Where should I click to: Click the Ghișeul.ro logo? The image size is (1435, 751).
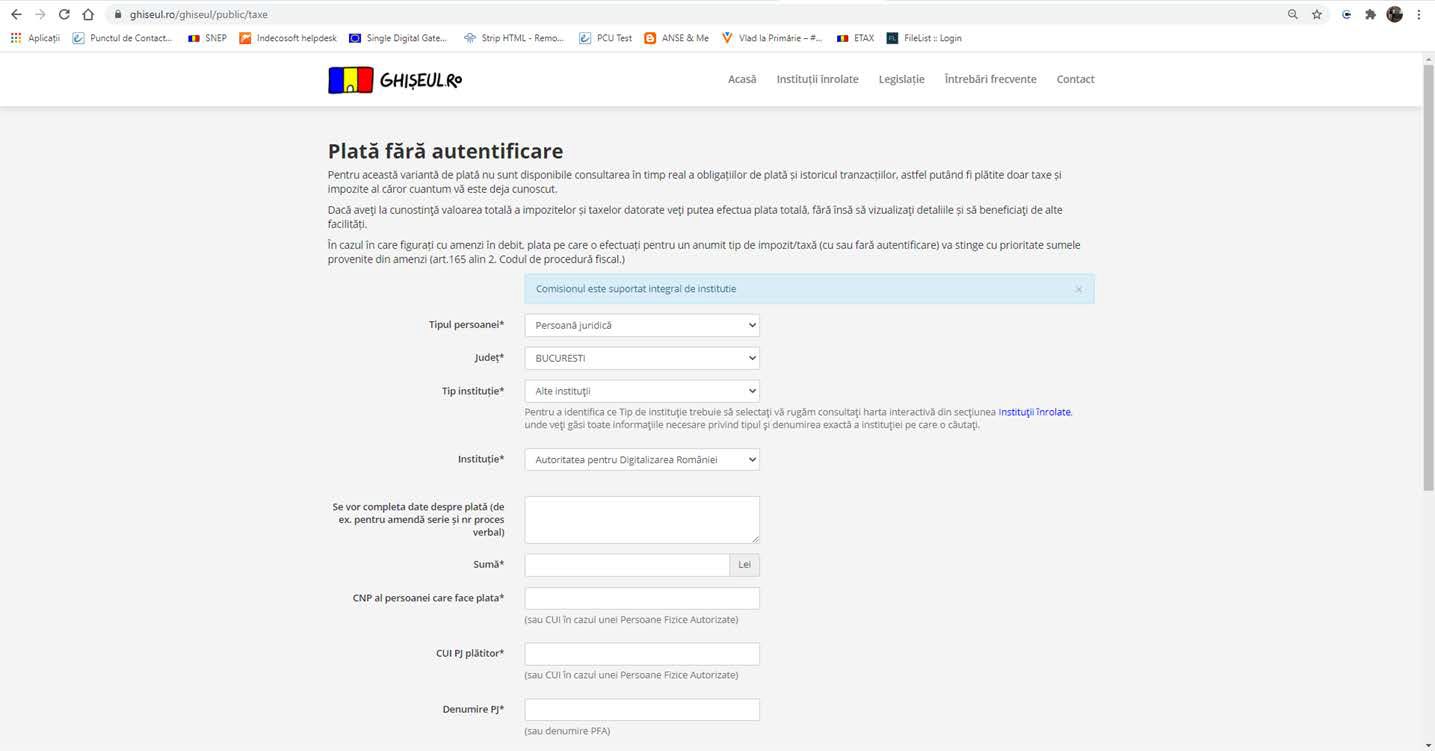tap(395, 80)
